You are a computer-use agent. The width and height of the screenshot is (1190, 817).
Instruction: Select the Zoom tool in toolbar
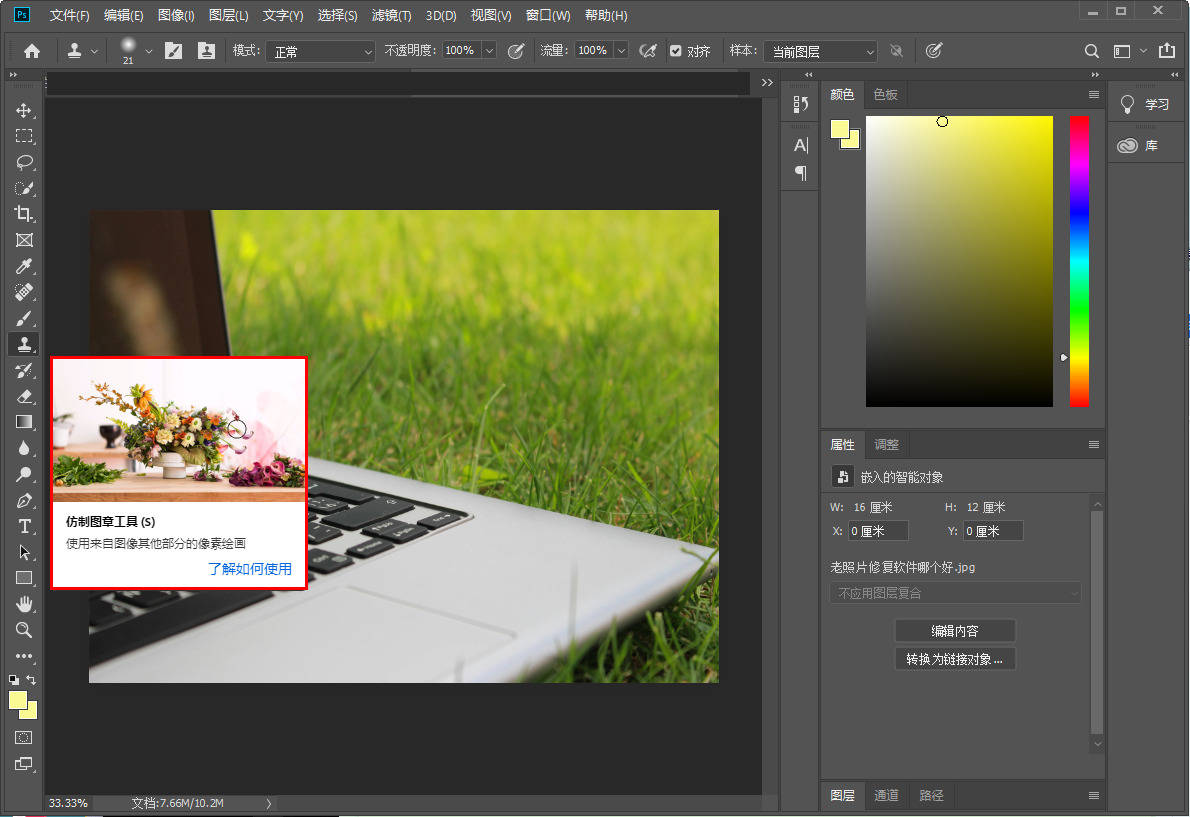pos(24,630)
